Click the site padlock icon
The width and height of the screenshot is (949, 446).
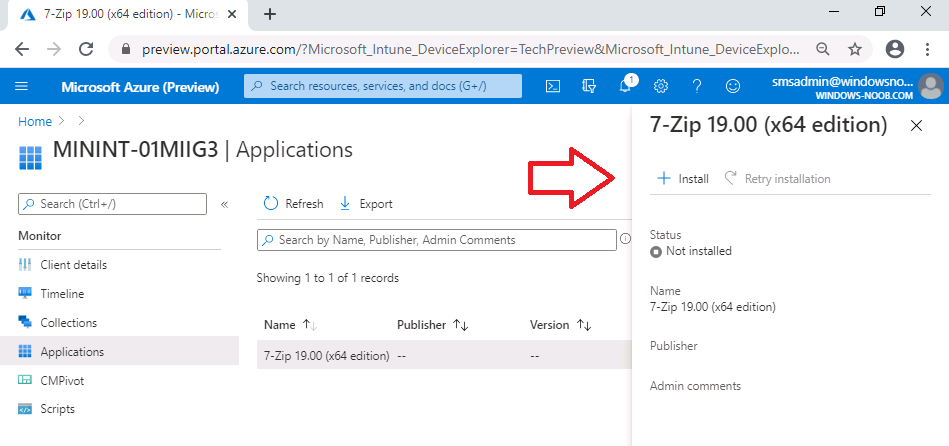(126, 49)
